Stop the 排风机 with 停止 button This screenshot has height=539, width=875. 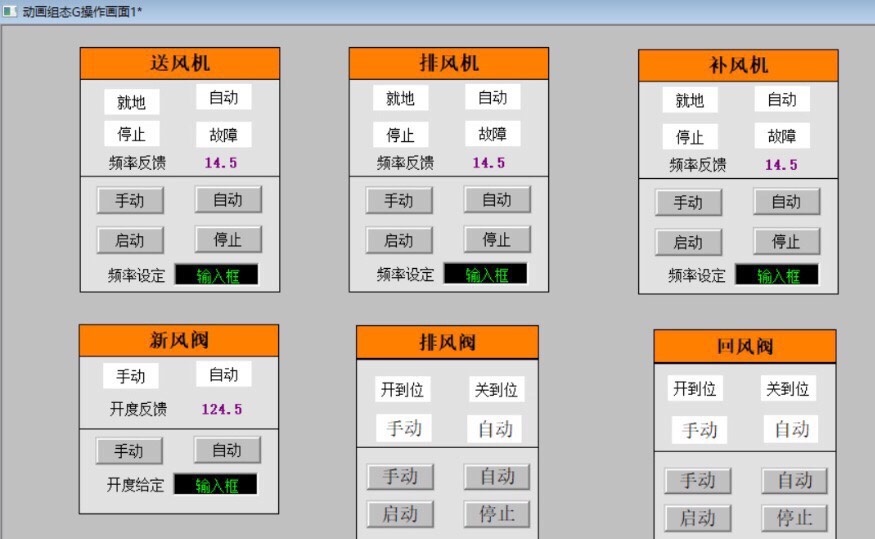[497, 239]
